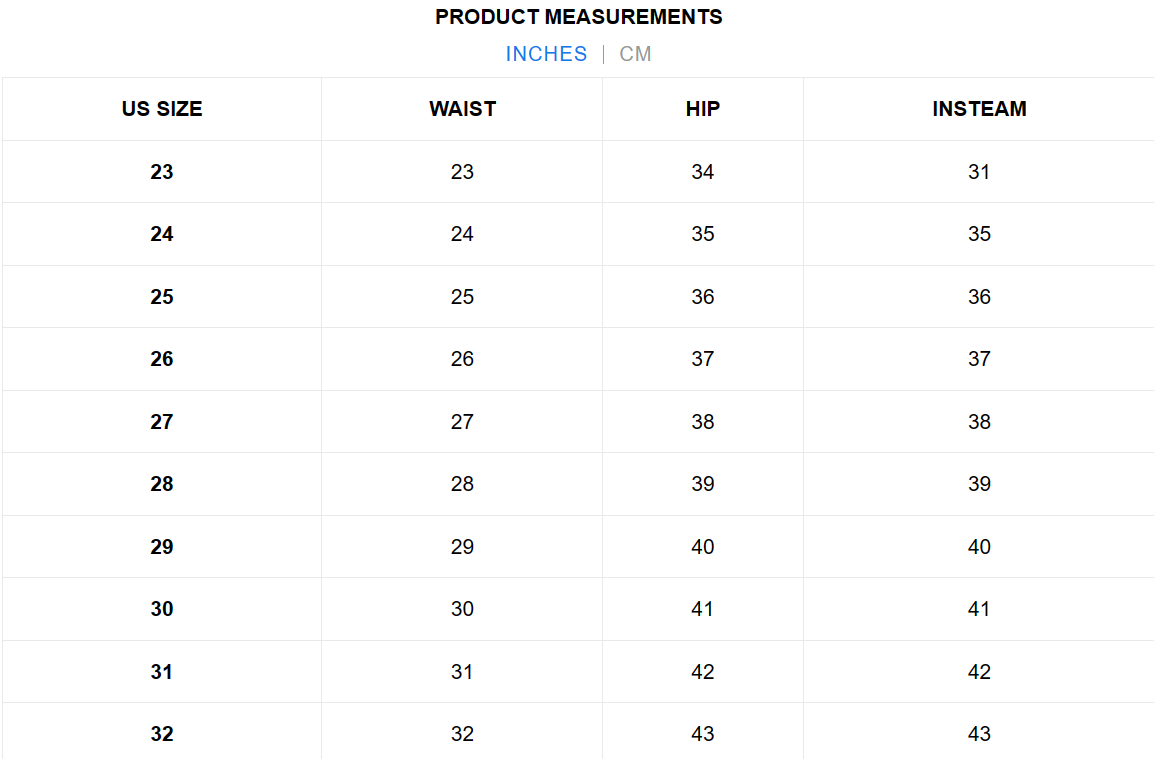
Task: Switch measurements to INCHES
Action: tap(546, 54)
